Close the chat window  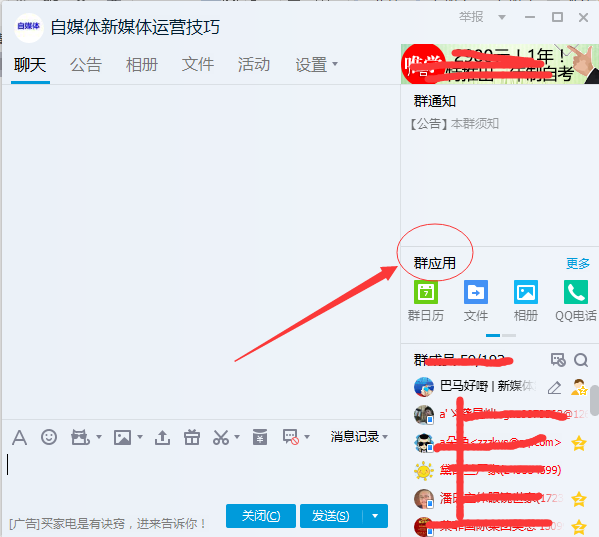click(x=583, y=17)
